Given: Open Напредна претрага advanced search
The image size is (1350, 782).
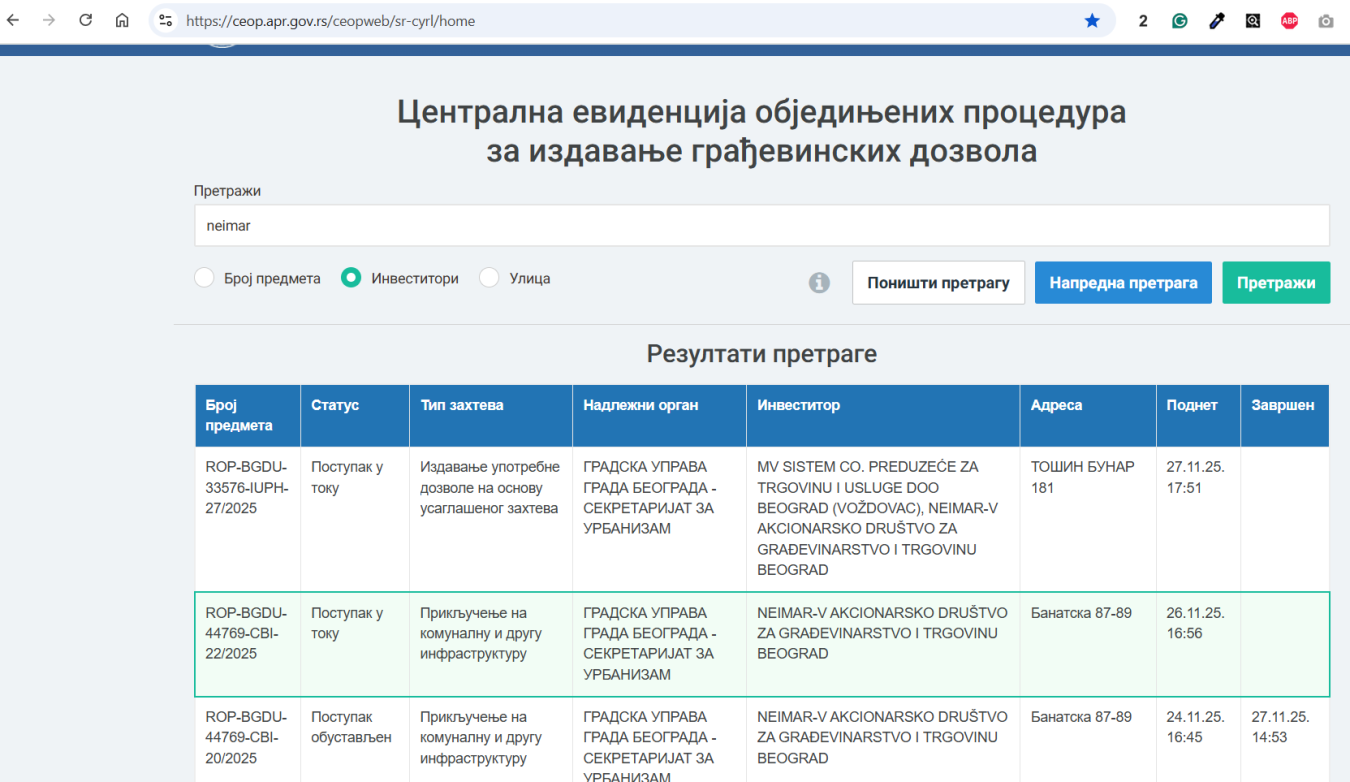Looking at the screenshot, I should (x=1123, y=282).
